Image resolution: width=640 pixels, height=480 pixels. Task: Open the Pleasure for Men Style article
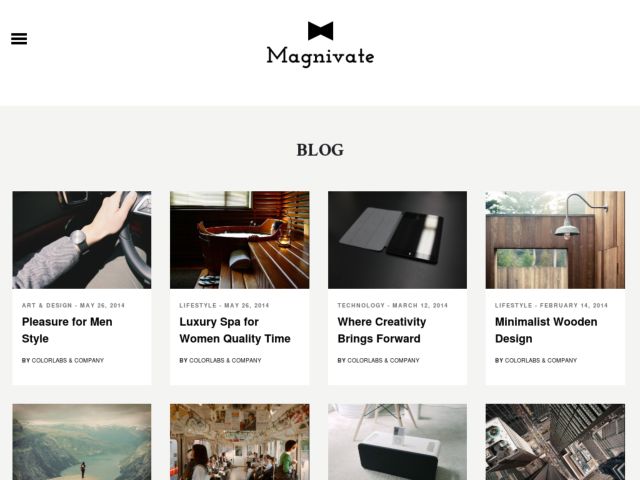point(67,330)
